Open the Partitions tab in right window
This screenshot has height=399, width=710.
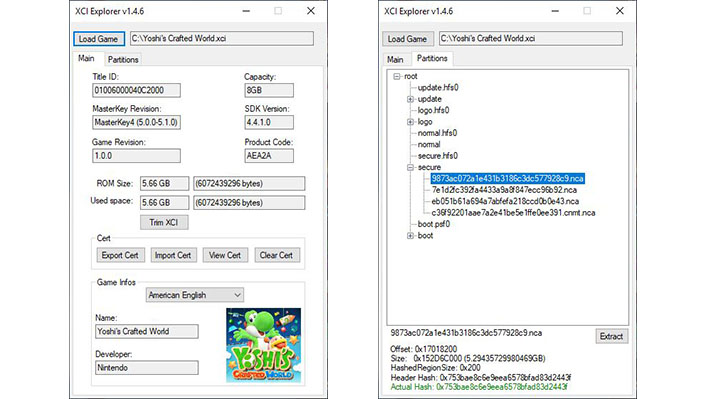pyautogui.click(x=432, y=58)
